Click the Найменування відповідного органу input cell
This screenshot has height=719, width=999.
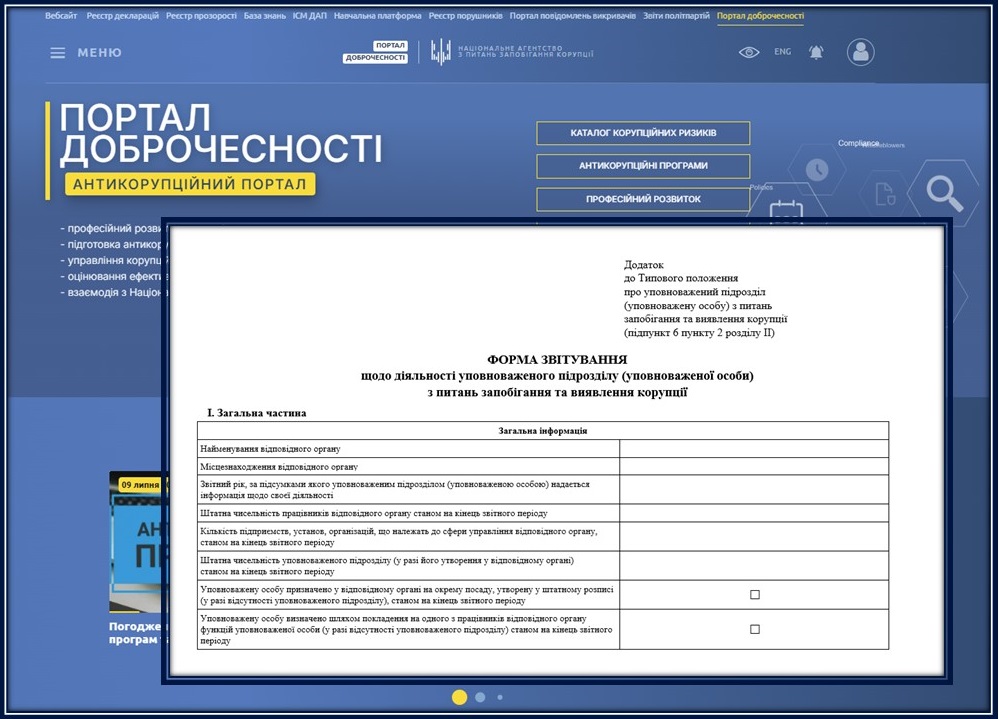pos(754,449)
